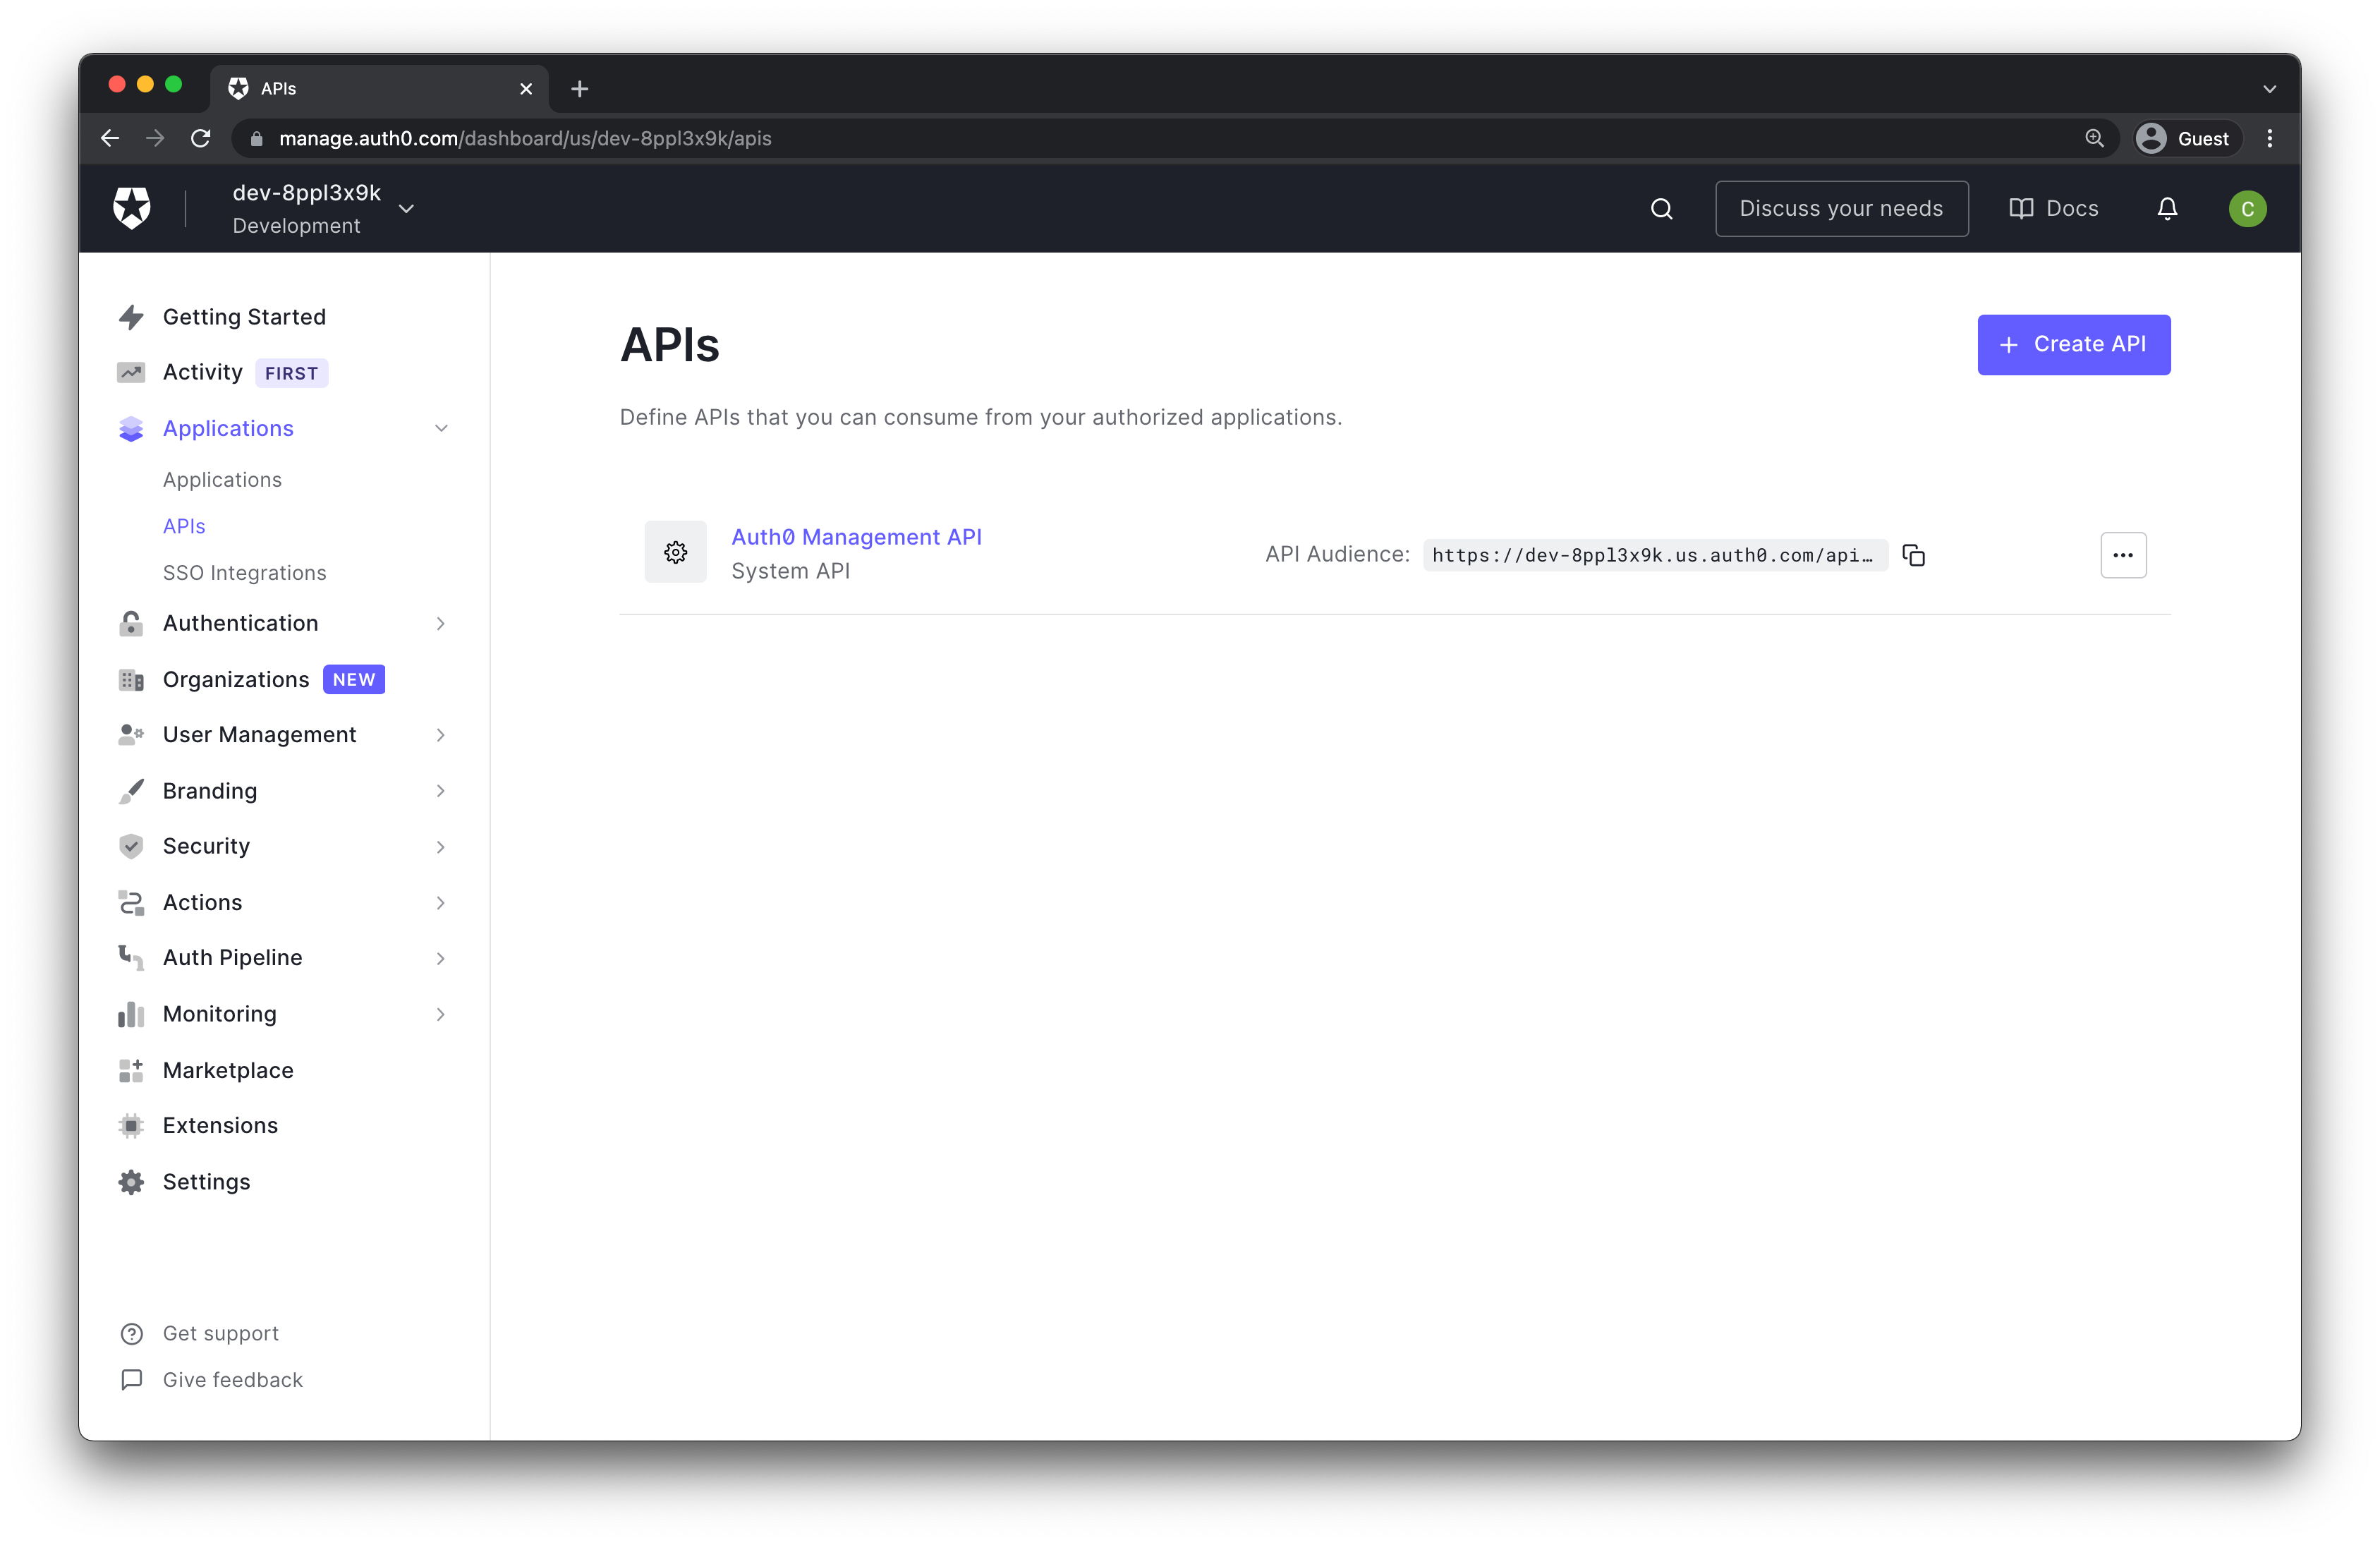This screenshot has width=2380, height=1545.
Task: Click the three-dot options menu for the API
Action: click(x=2123, y=553)
